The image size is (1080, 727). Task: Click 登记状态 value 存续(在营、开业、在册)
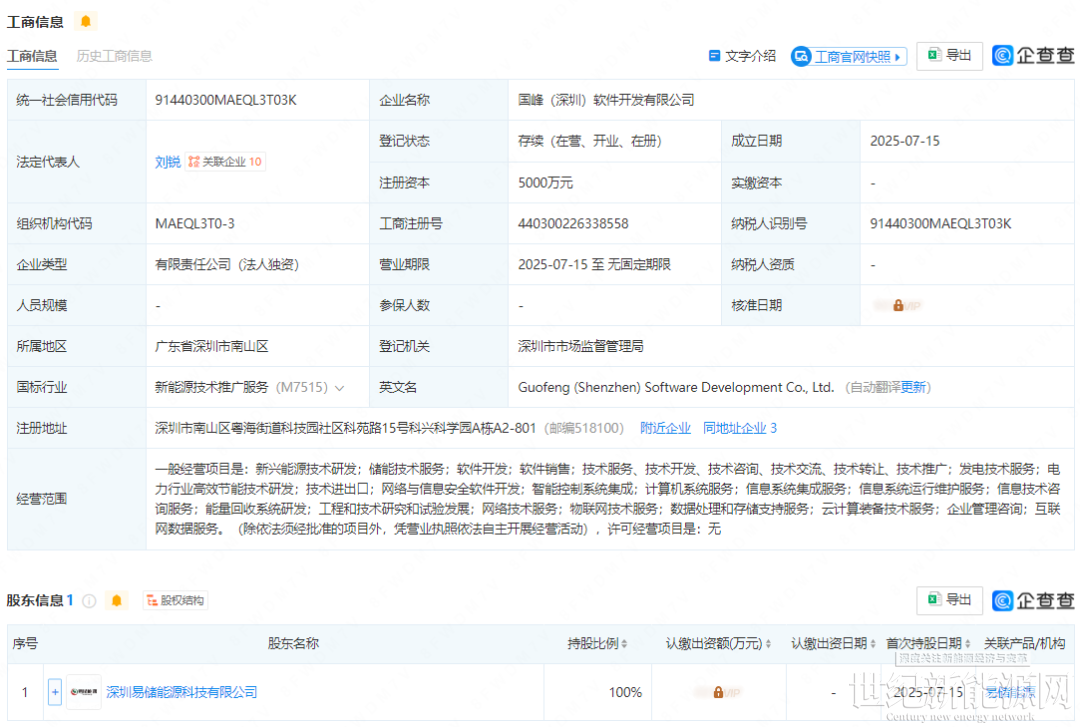[x=590, y=141]
